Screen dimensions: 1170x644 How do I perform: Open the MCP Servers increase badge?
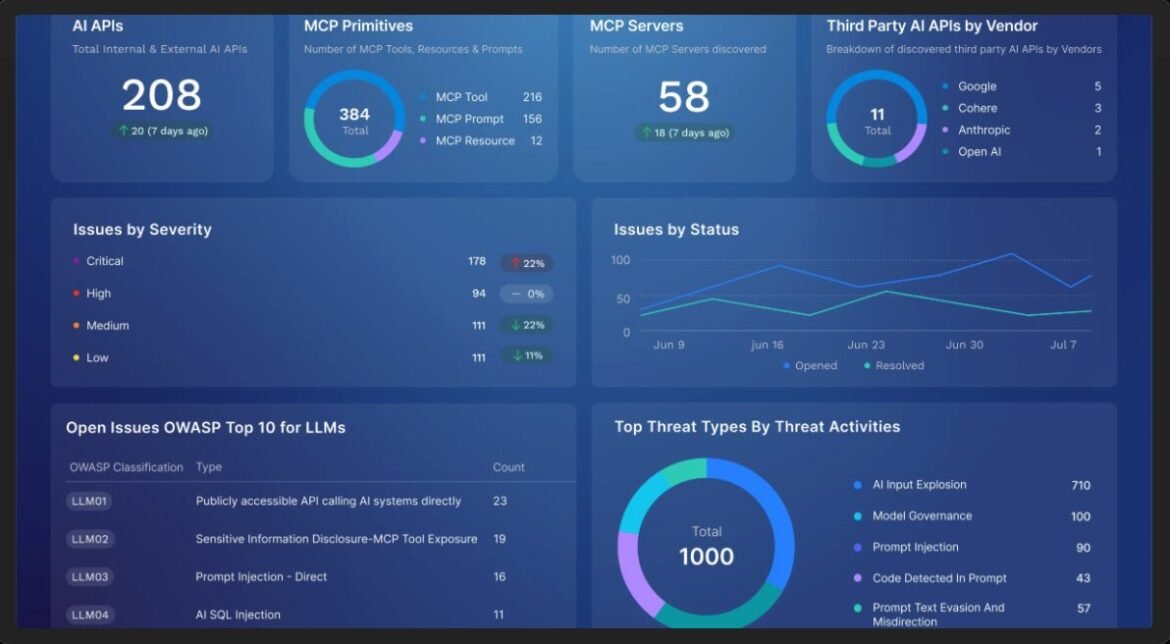pyautogui.click(x=686, y=131)
